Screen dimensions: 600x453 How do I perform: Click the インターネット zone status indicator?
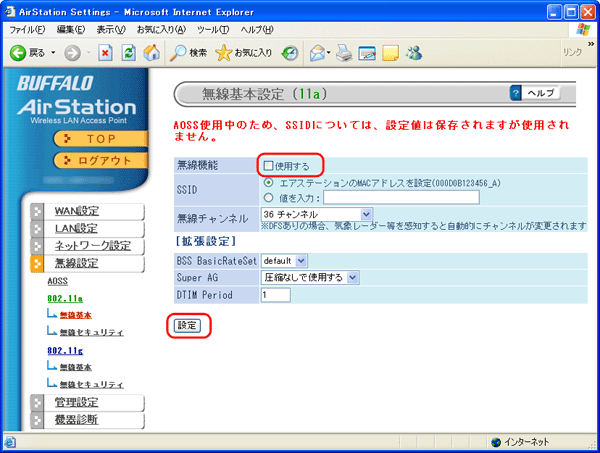pyautogui.click(x=521, y=442)
